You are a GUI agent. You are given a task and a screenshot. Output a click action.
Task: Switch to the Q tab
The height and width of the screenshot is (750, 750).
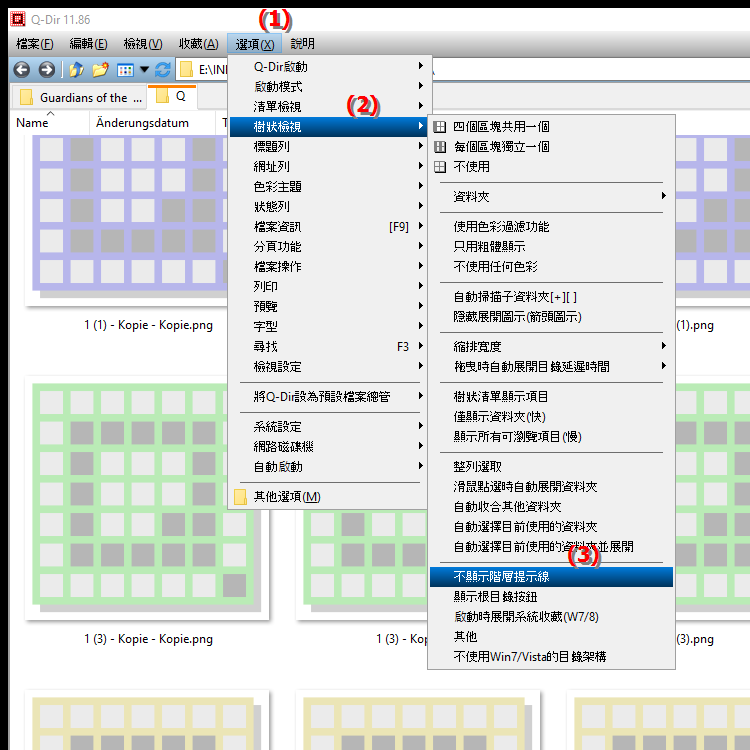[172, 97]
